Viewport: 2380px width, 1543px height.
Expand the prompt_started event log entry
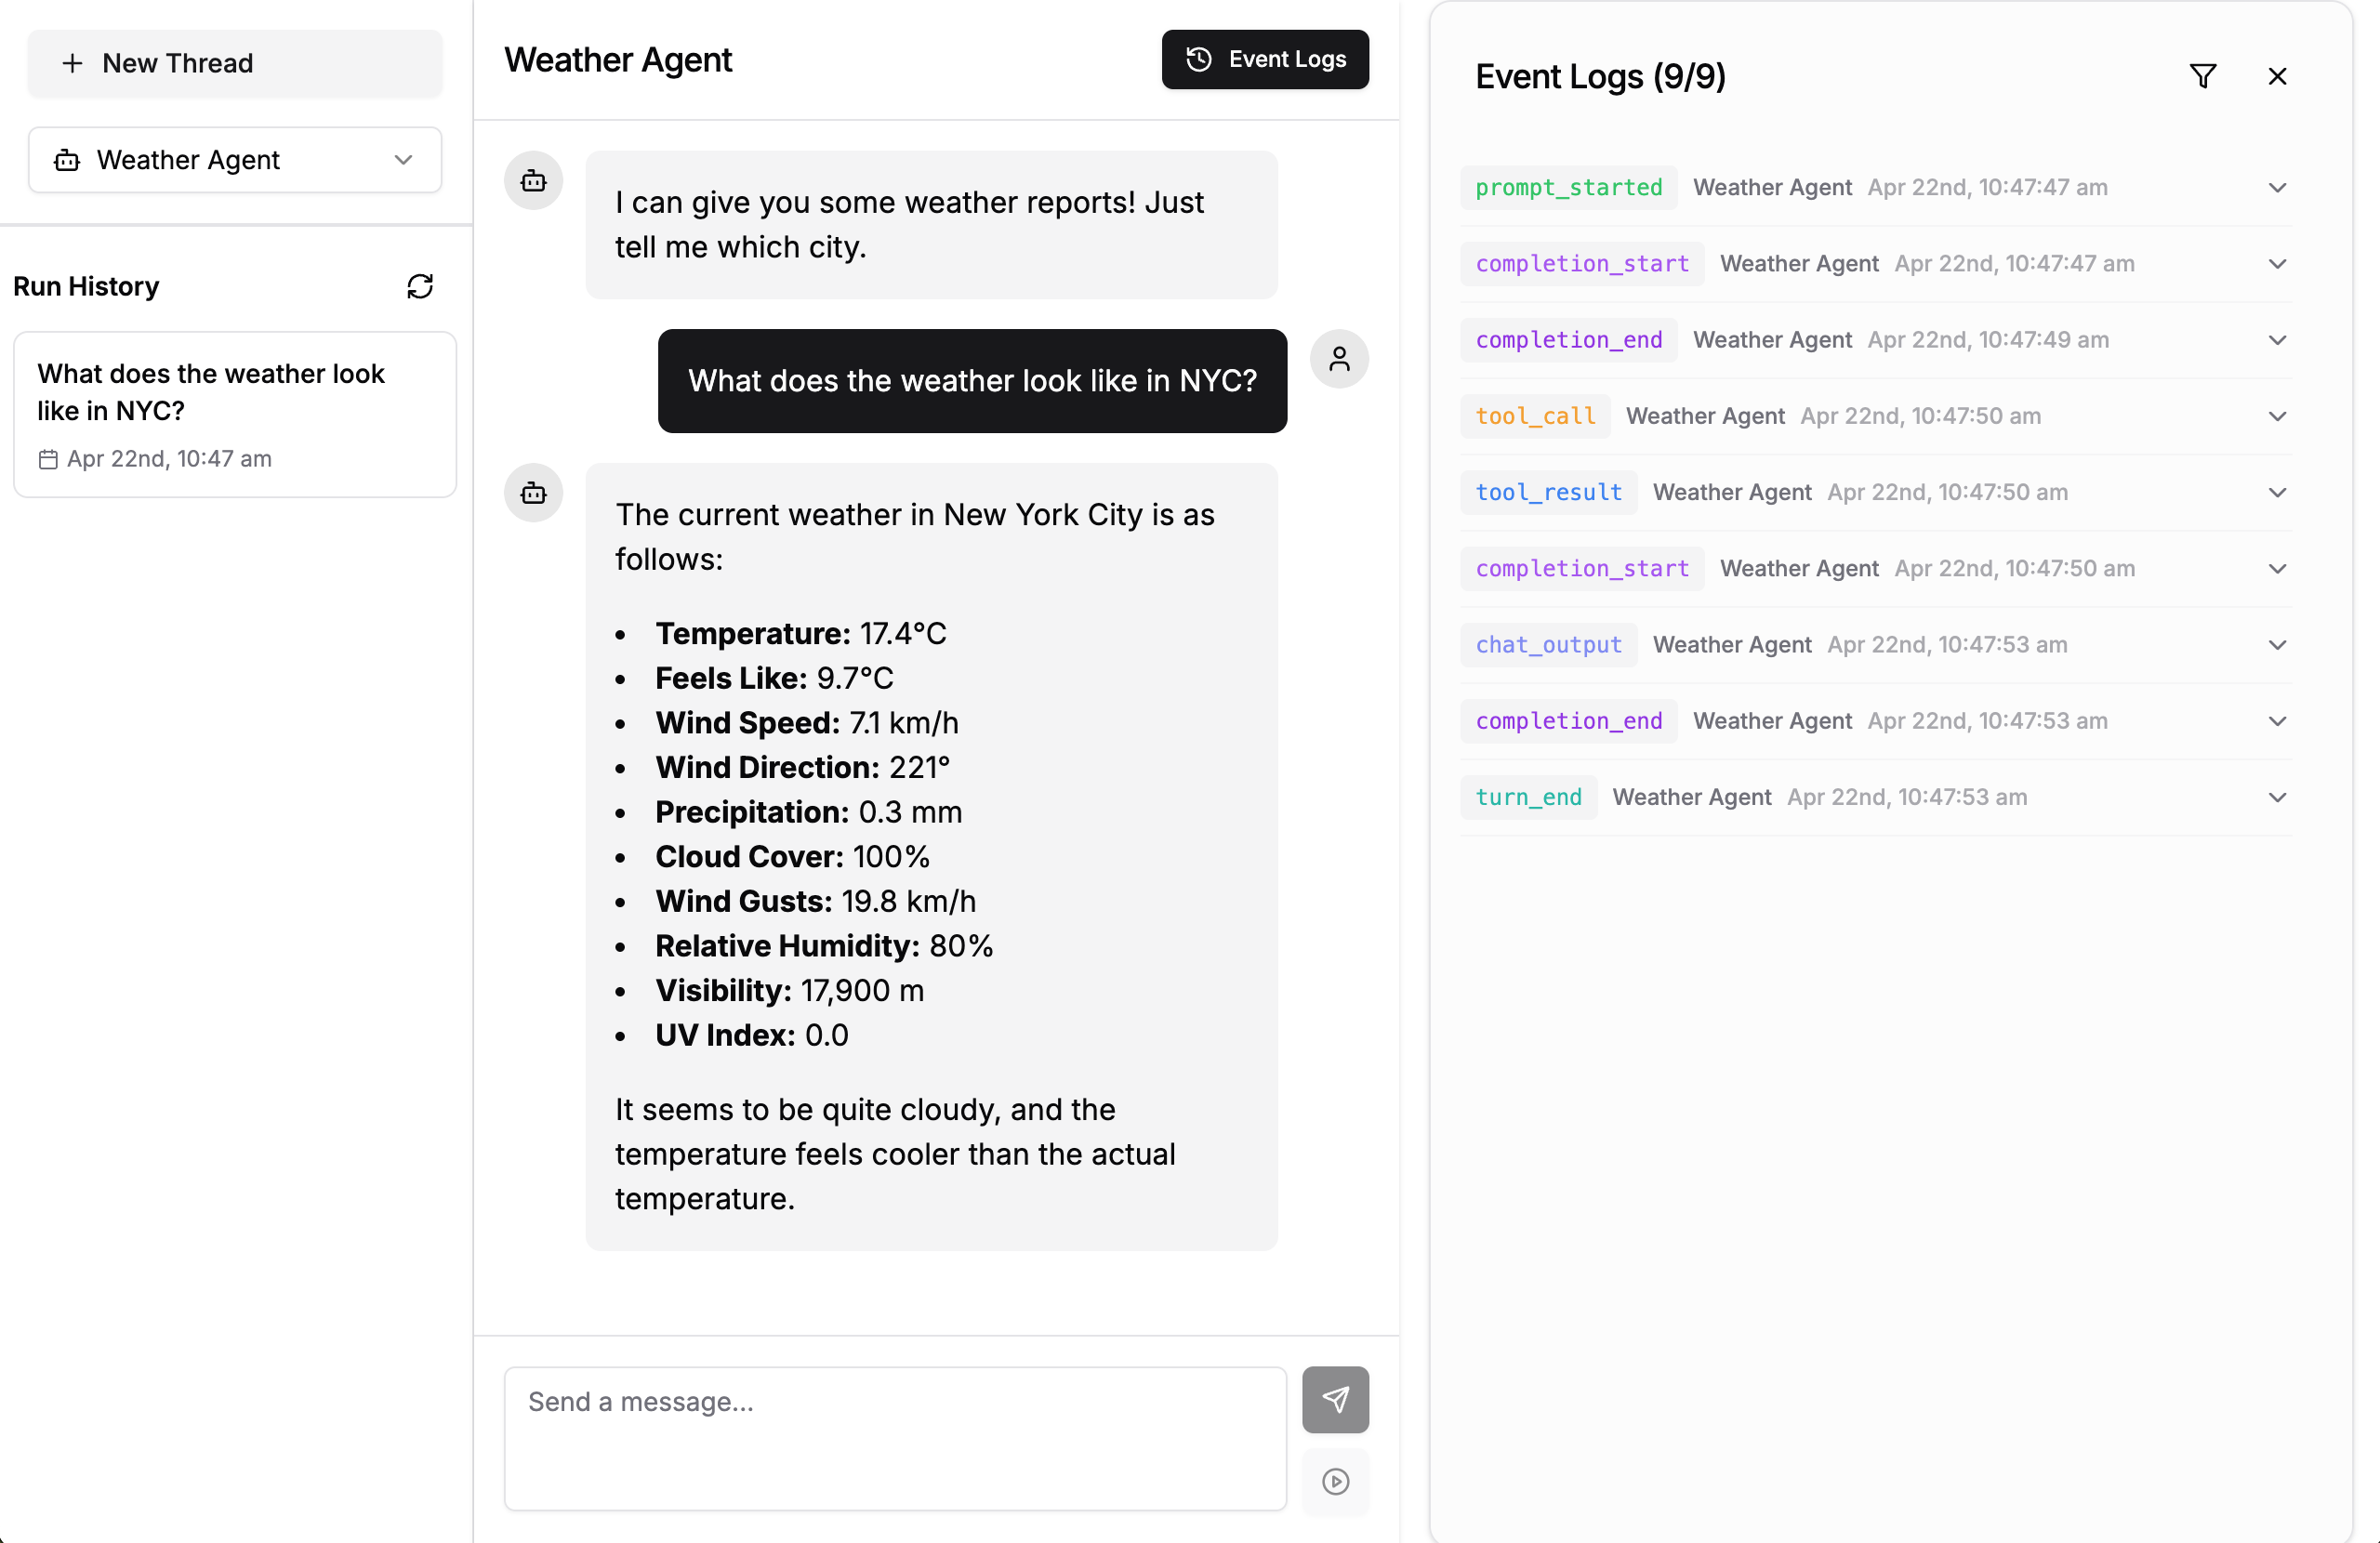[2277, 187]
